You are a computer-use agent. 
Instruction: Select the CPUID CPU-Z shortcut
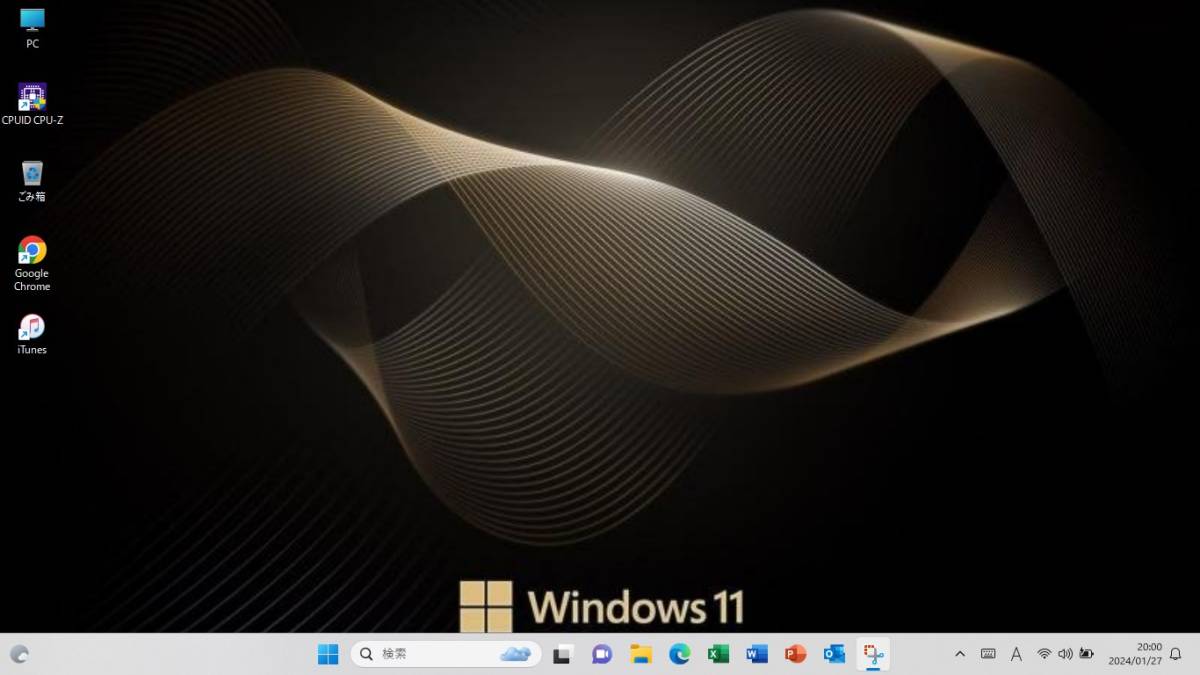32,104
